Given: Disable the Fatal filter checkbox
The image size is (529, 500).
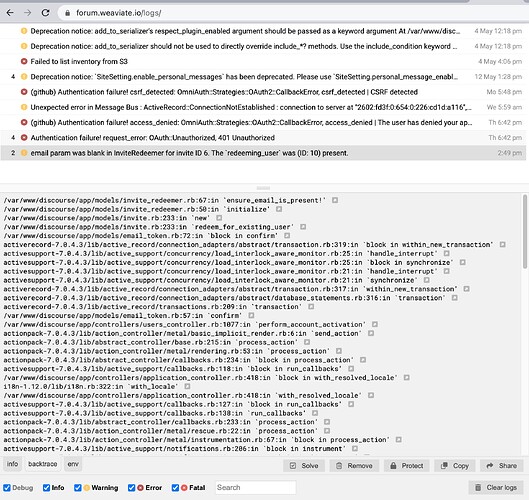Looking at the screenshot, I should coord(175,488).
